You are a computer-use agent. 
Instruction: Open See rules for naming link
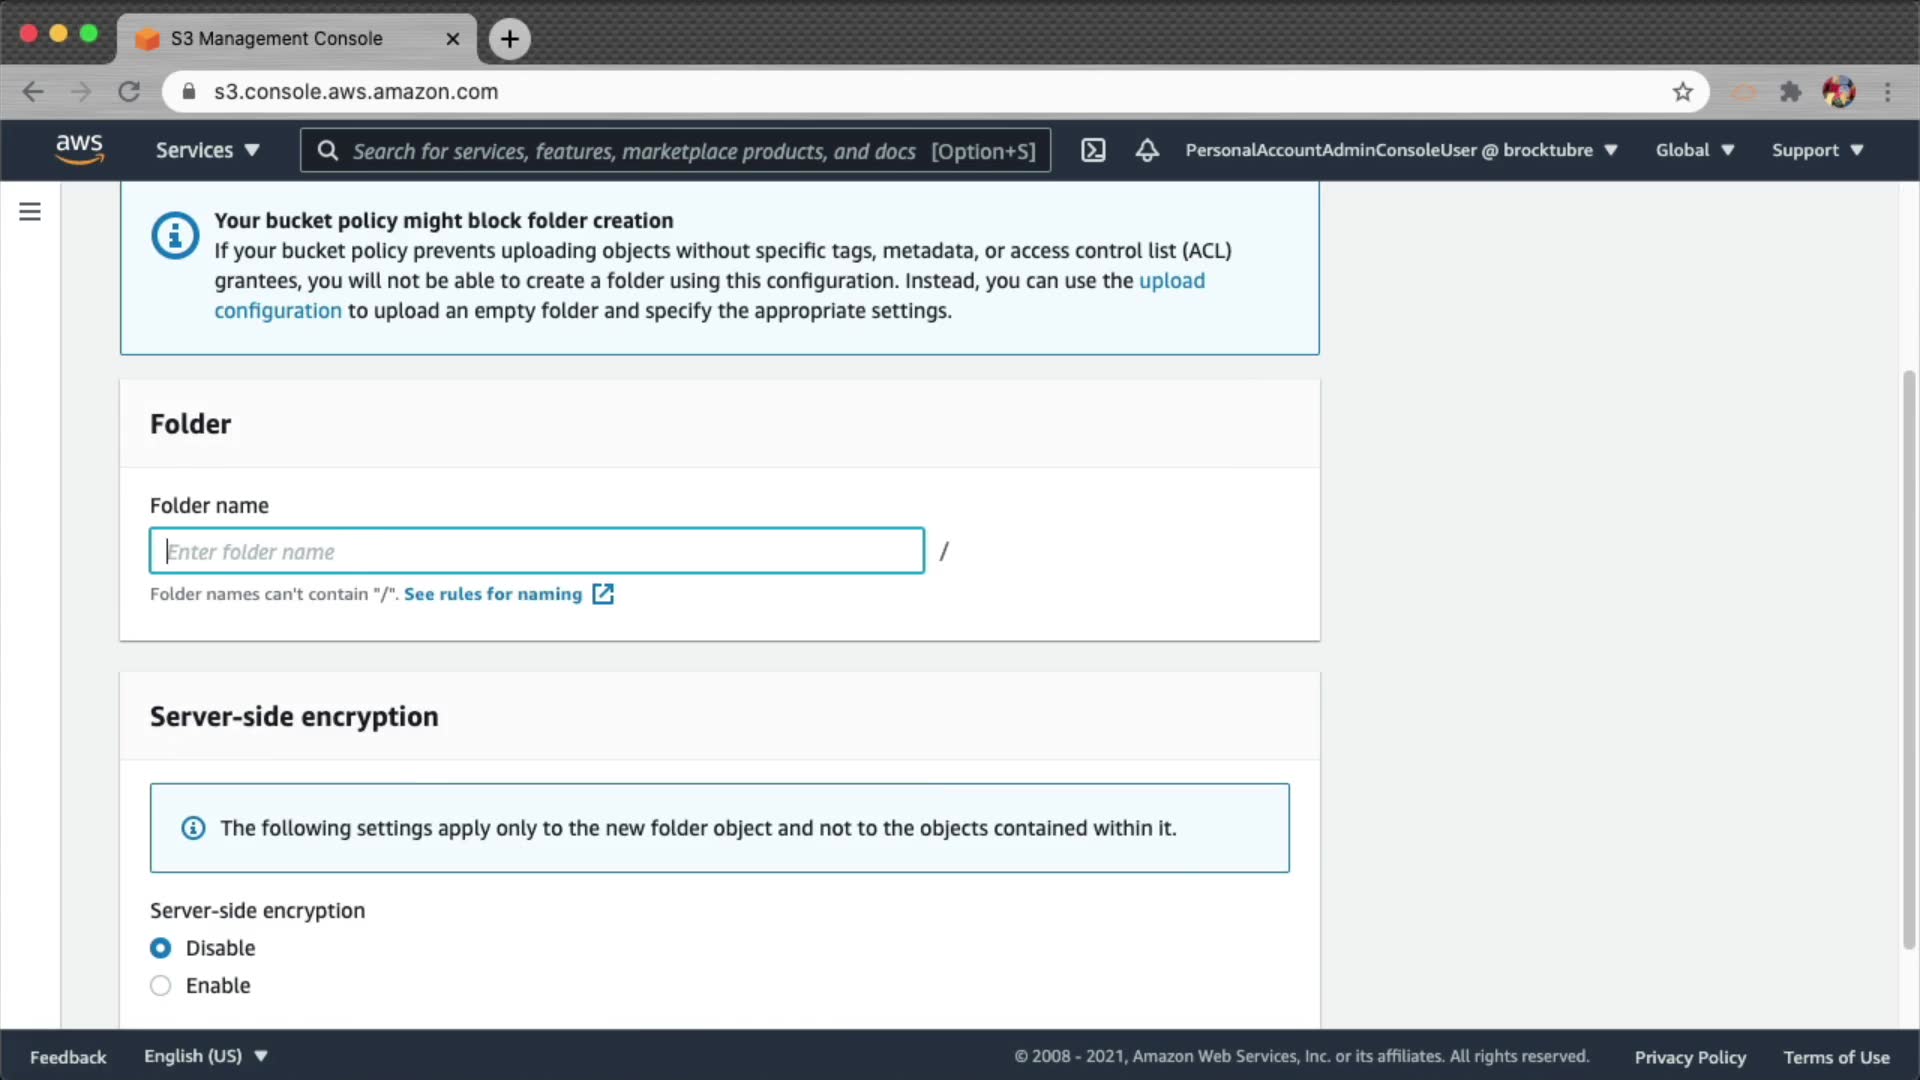click(x=492, y=594)
